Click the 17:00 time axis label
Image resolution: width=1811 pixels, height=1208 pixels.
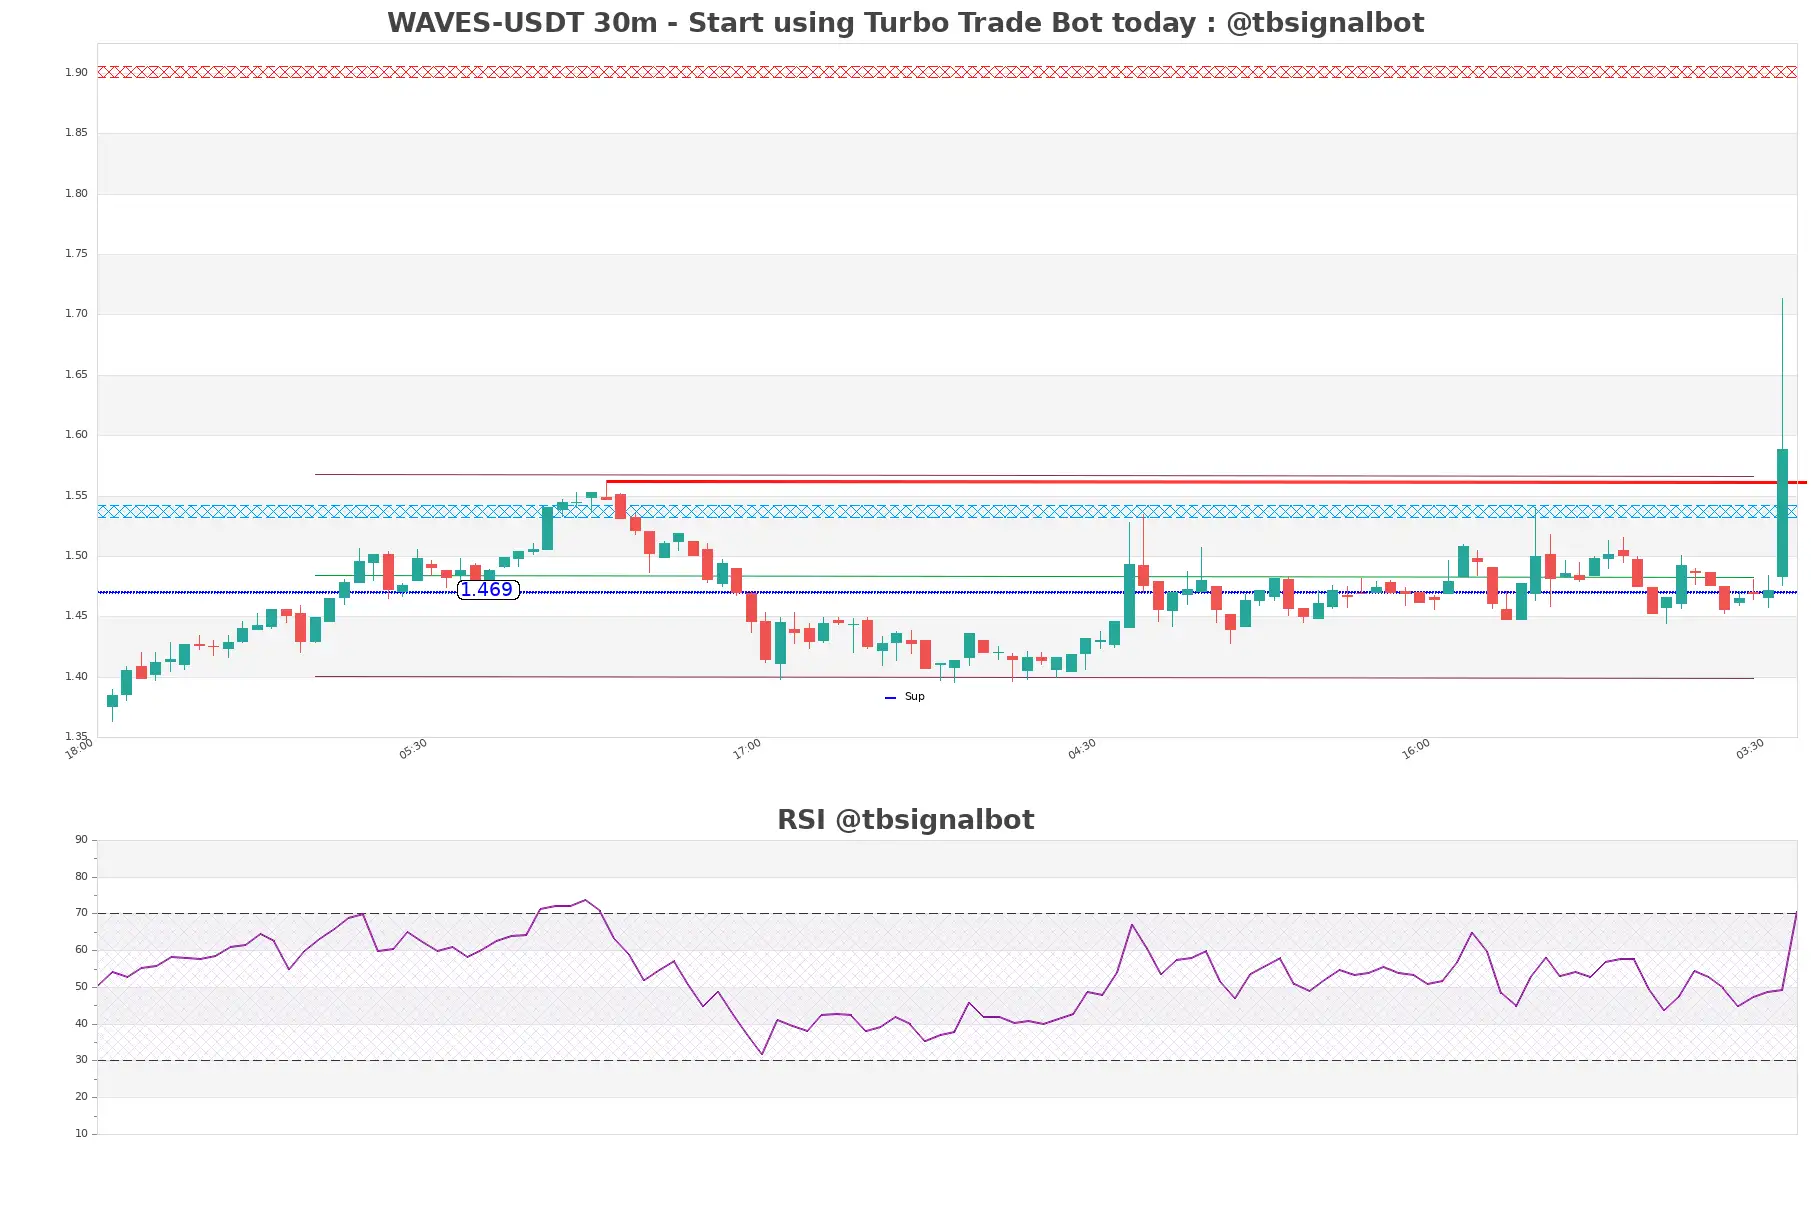[747, 749]
